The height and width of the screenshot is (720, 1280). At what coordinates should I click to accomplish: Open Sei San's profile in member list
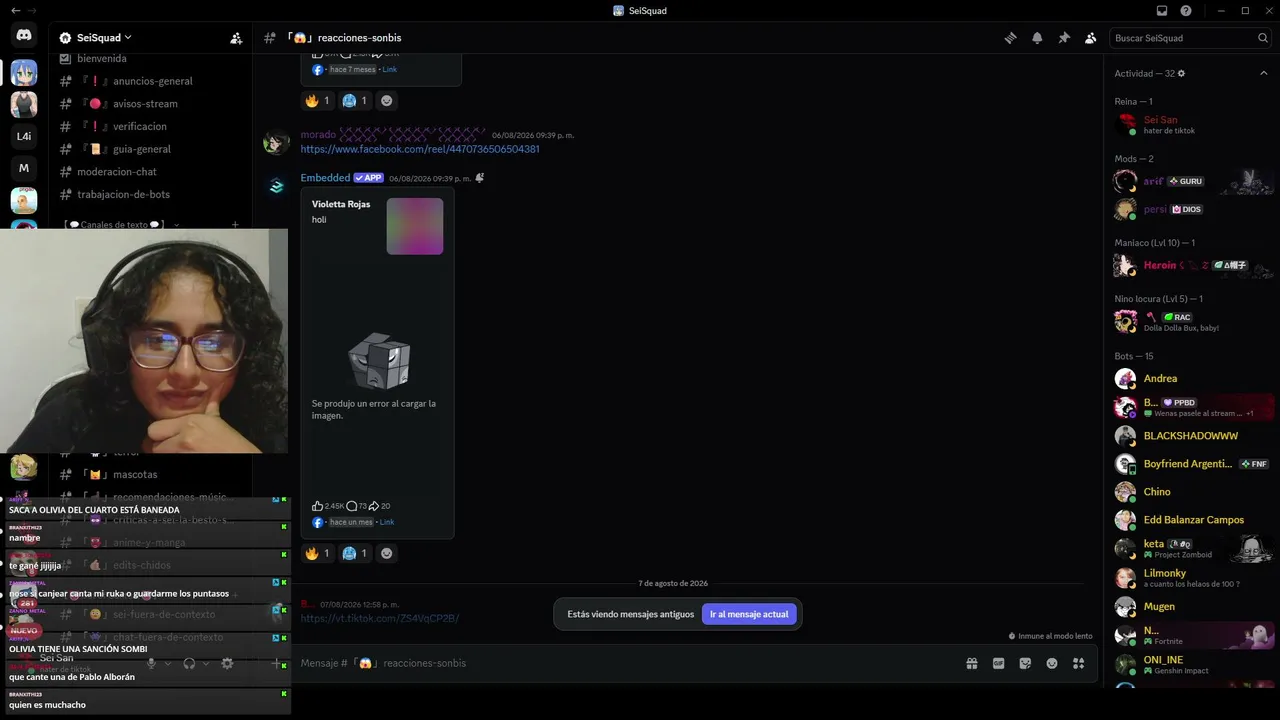[1192, 125]
